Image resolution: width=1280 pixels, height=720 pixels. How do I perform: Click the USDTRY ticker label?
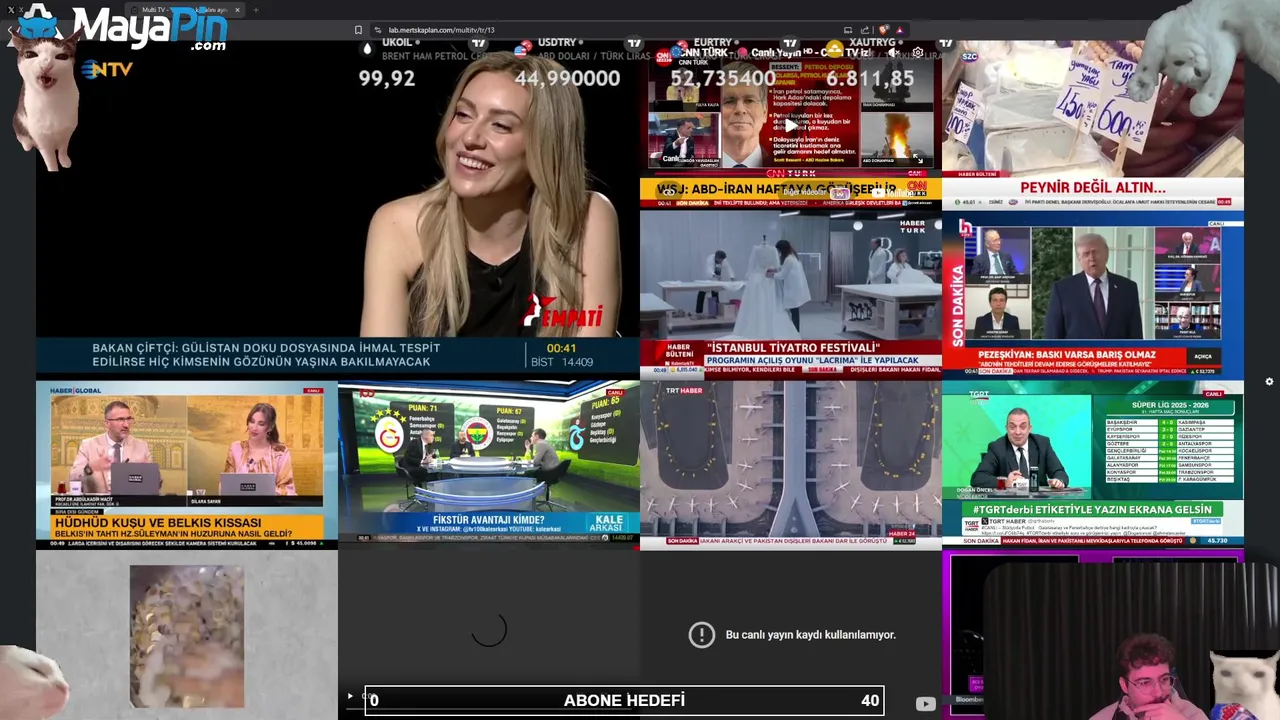[557, 43]
